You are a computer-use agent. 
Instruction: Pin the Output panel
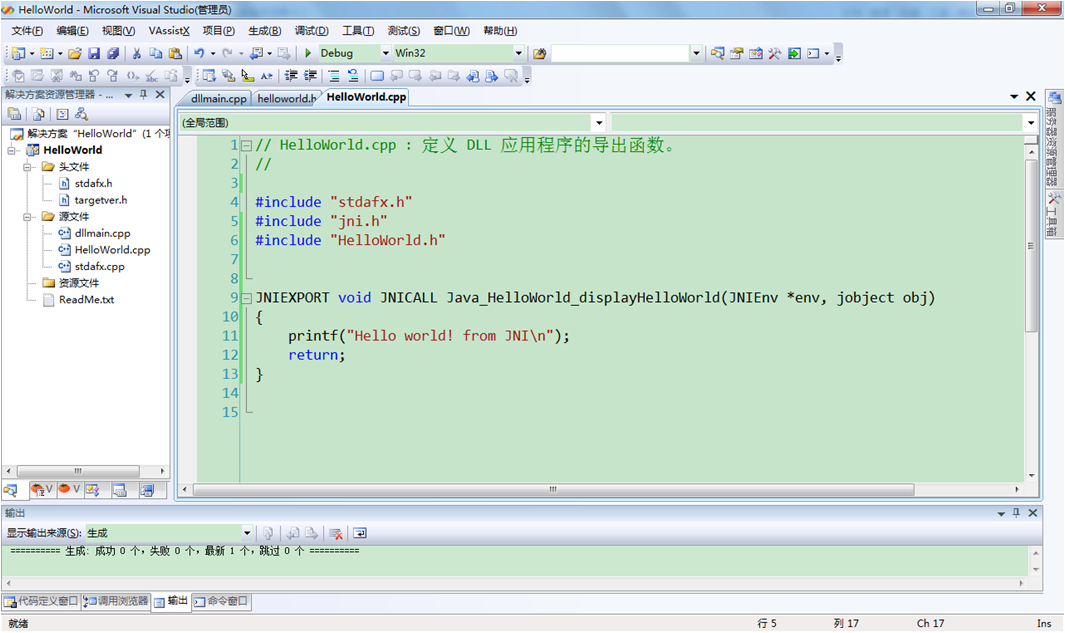point(1016,513)
